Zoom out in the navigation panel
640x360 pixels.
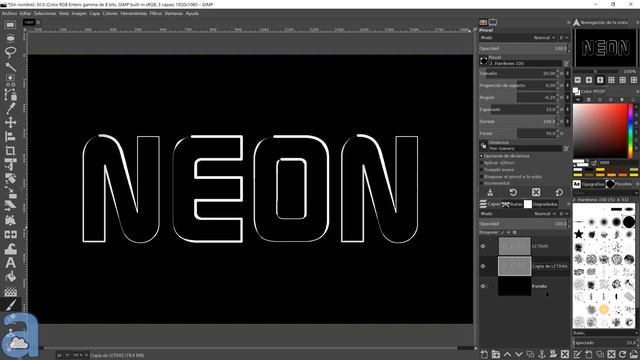click(x=578, y=80)
